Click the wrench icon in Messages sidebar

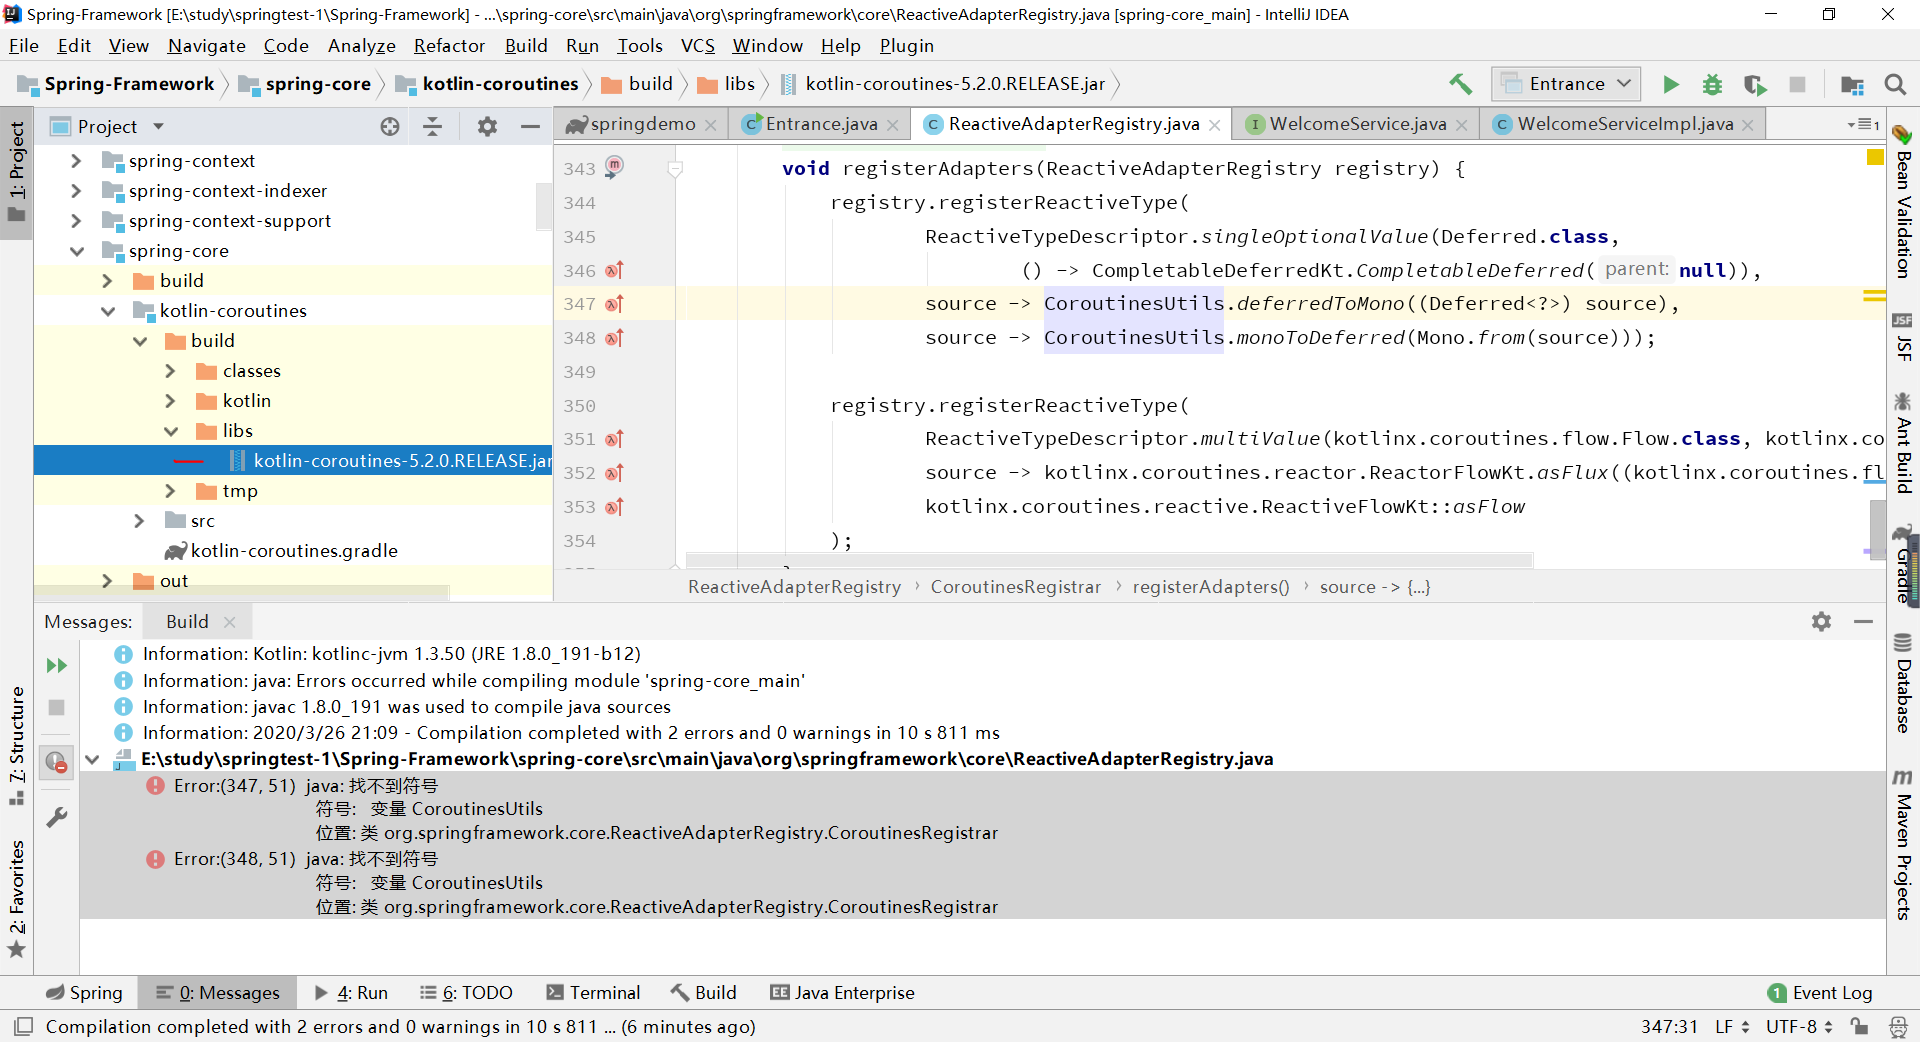57,817
